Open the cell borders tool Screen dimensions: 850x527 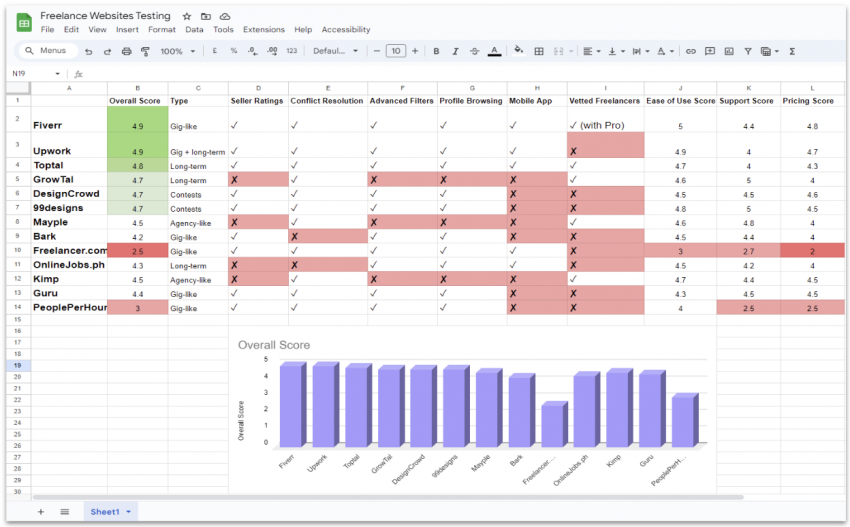pos(539,51)
